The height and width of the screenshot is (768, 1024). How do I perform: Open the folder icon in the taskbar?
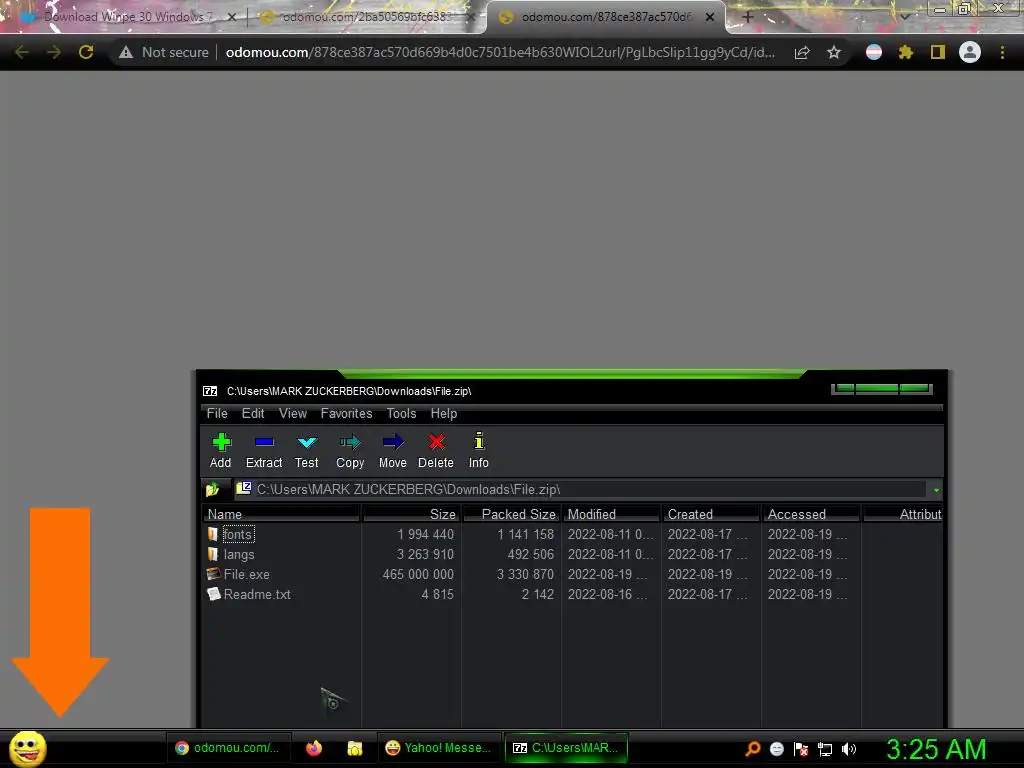tap(355, 748)
